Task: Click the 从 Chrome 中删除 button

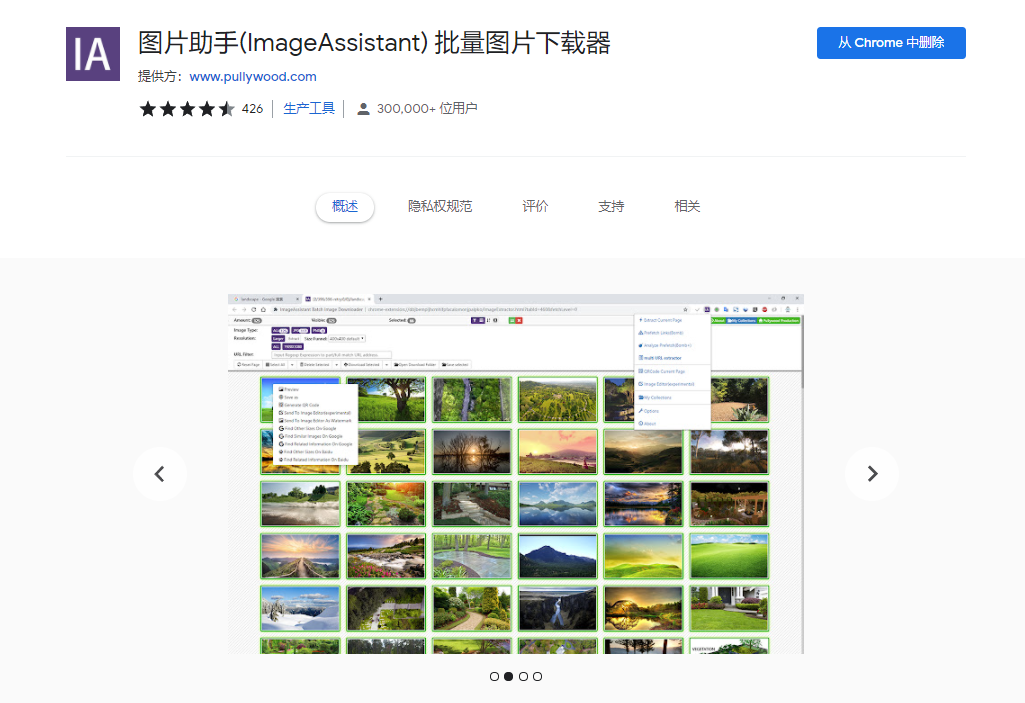Action: tap(890, 43)
